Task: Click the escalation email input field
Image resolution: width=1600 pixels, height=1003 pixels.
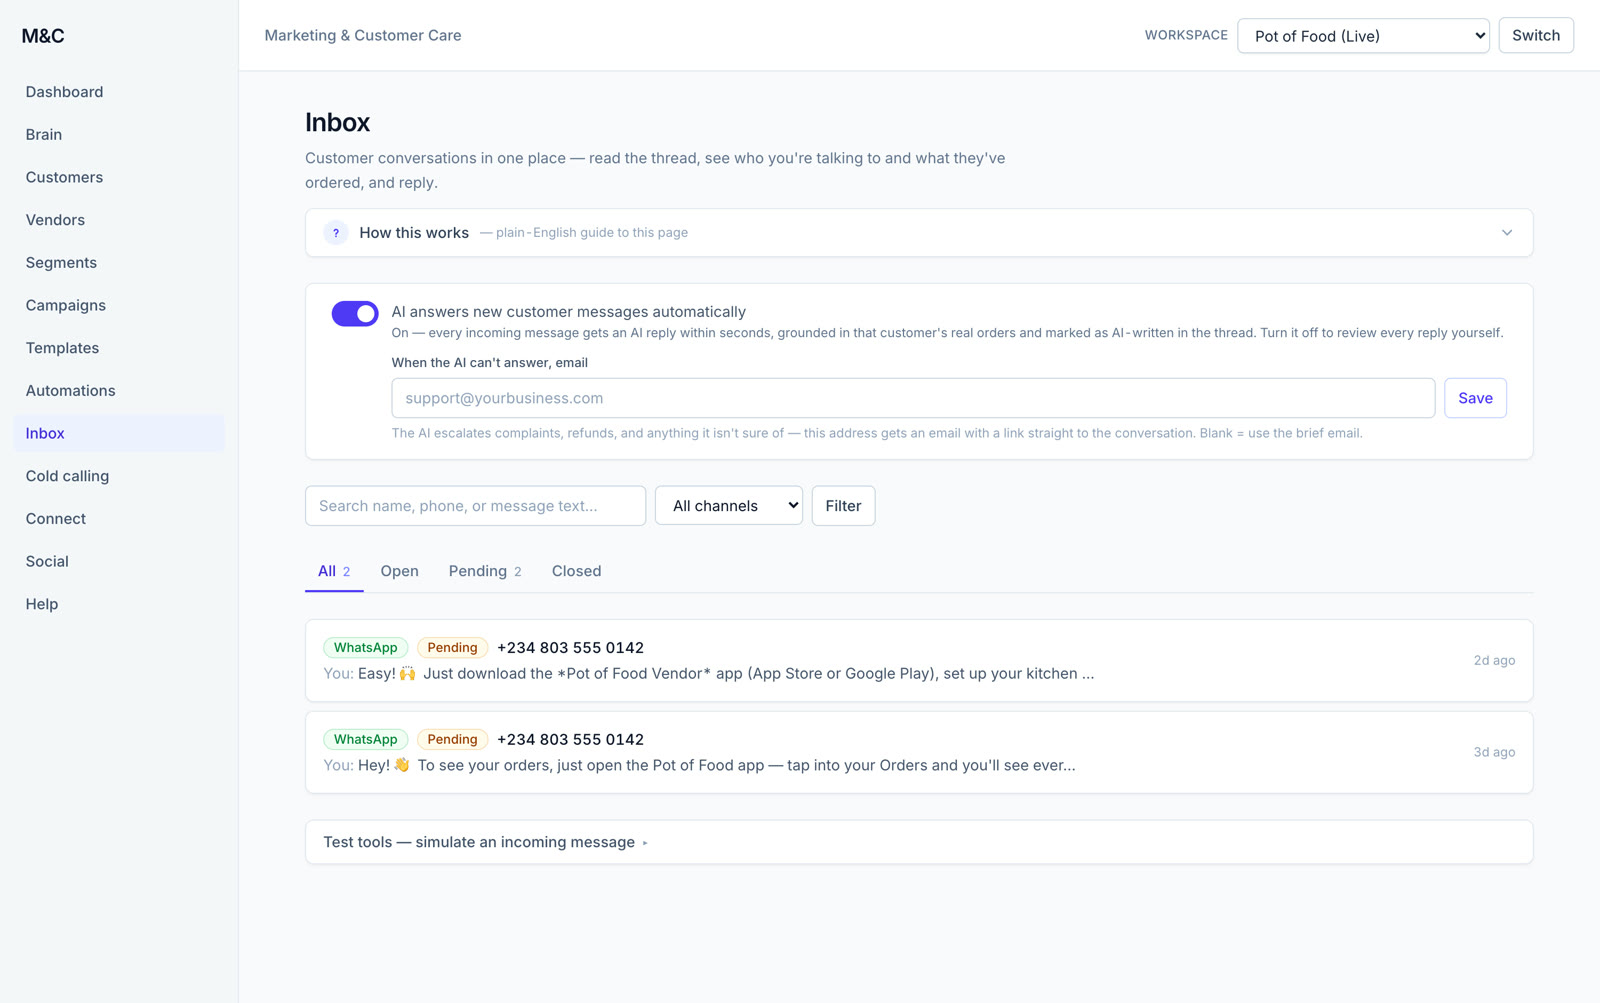Action: tap(913, 398)
